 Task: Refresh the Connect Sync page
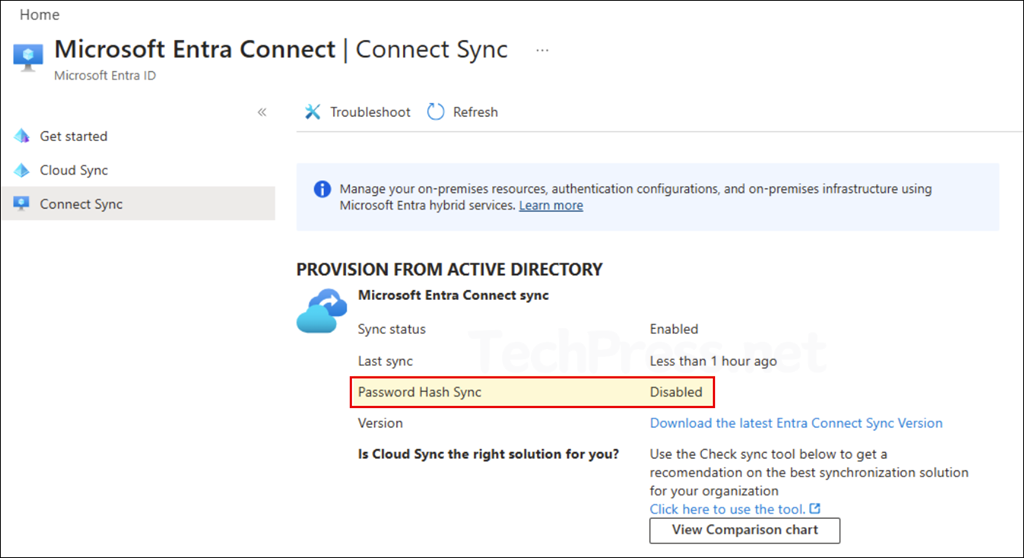[x=462, y=112]
